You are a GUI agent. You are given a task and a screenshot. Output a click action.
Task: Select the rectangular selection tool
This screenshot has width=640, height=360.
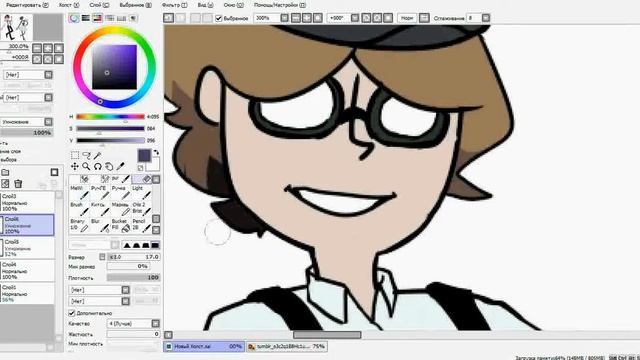75,155
